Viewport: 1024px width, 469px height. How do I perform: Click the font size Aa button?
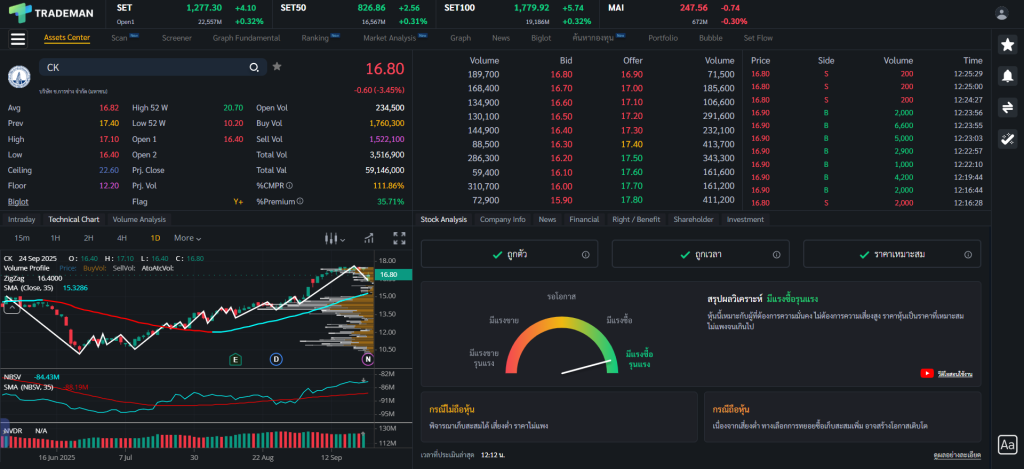[x=1007, y=445]
